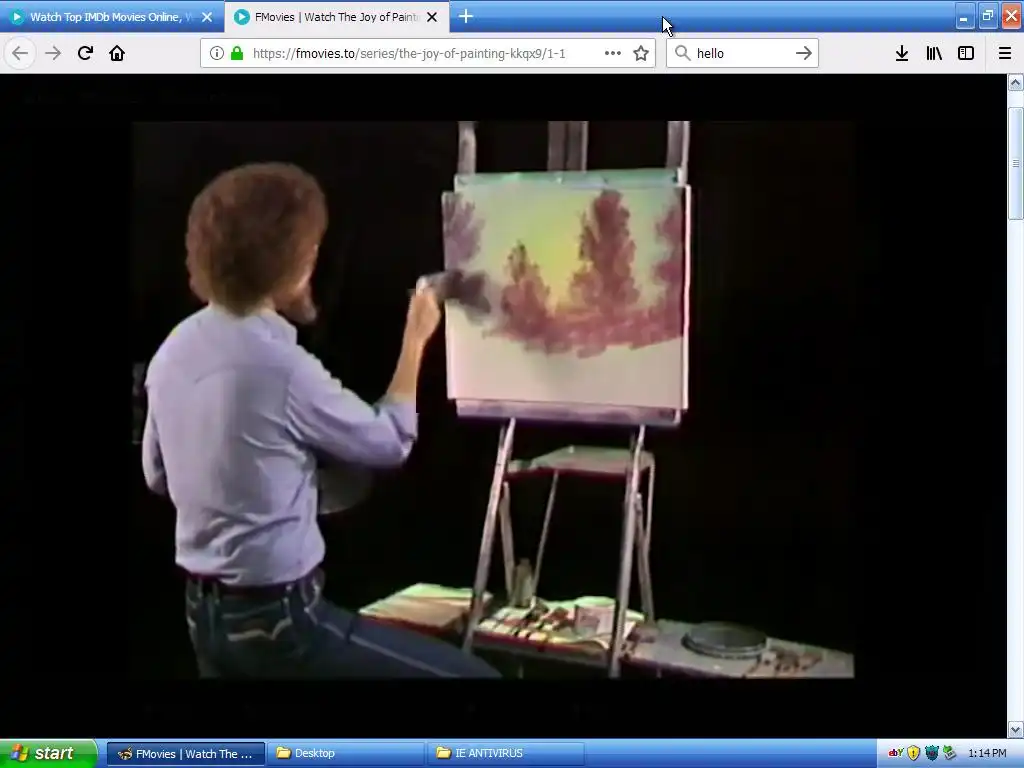Close the FMovies Joy of Painting tab
The image size is (1024, 768).
coord(432,17)
